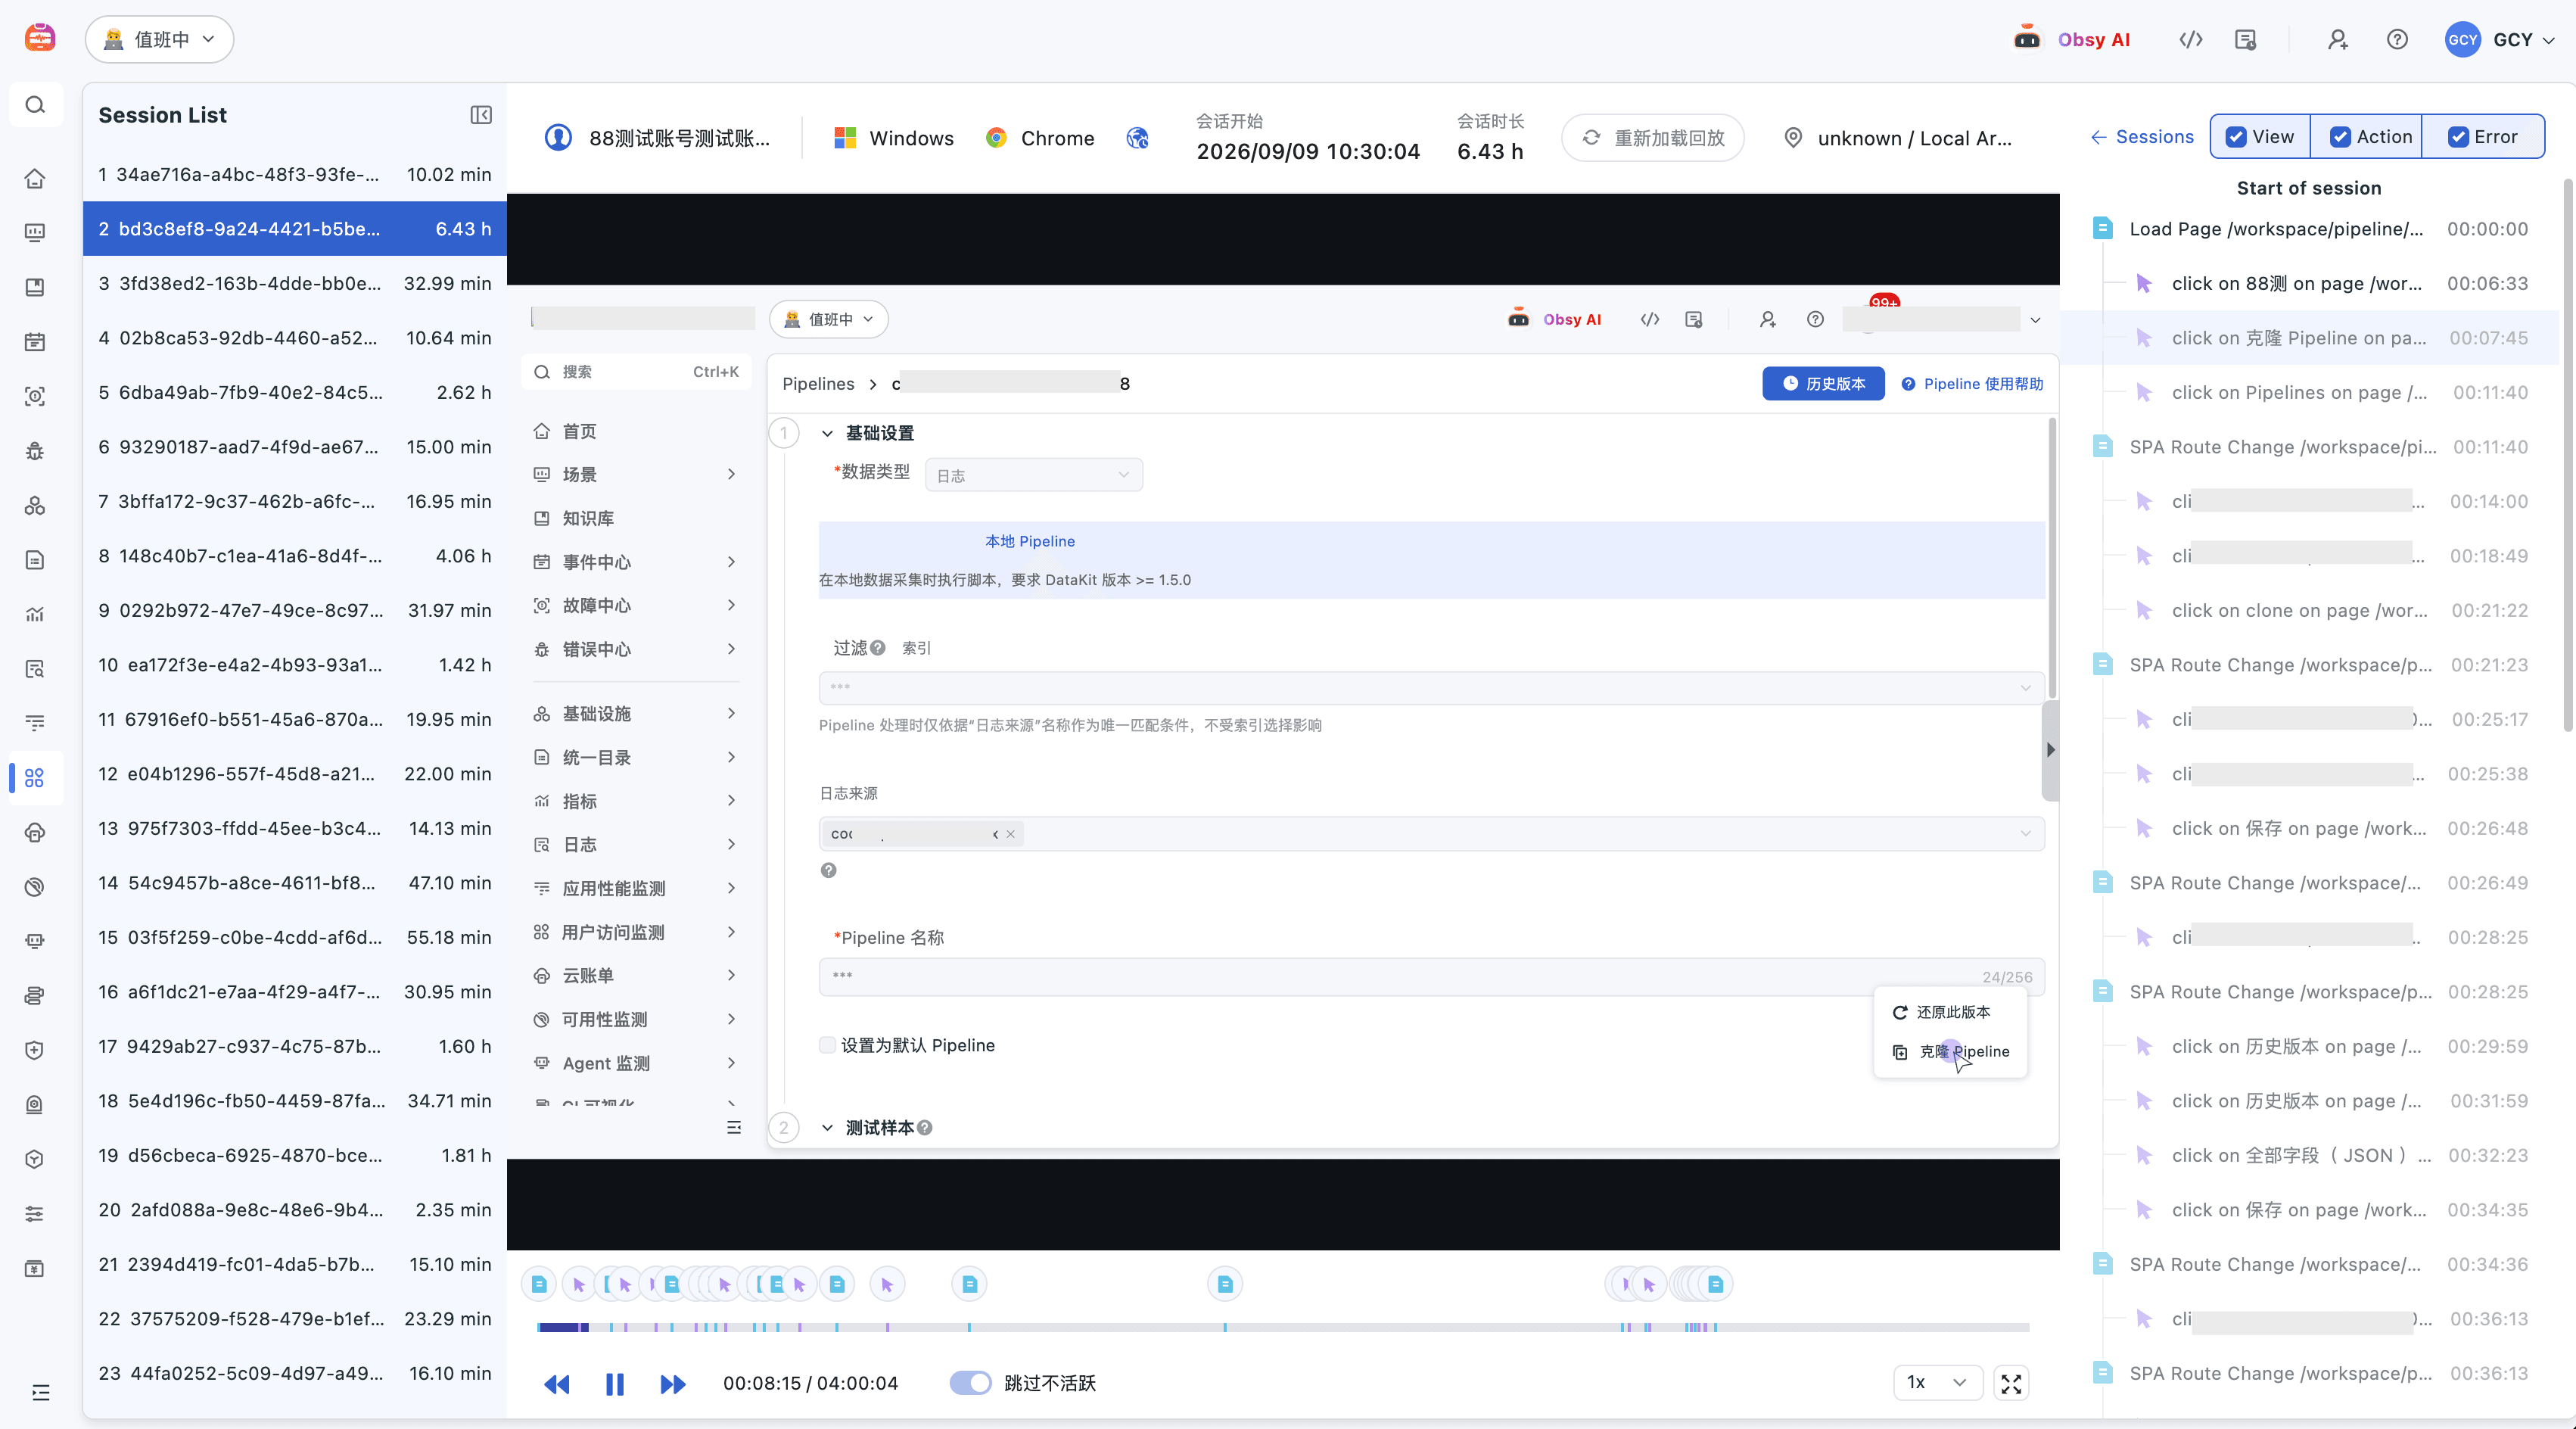Collapse the Session List panel
2576x1429 pixels.
point(481,115)
